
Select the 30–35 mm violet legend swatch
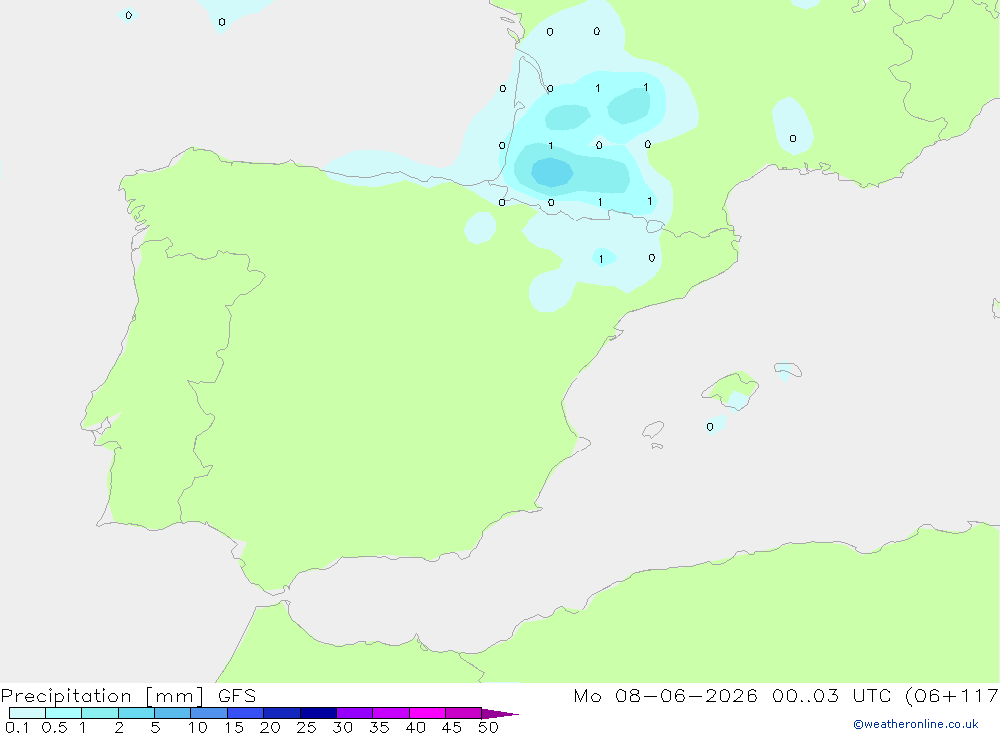tap(354, 713)
